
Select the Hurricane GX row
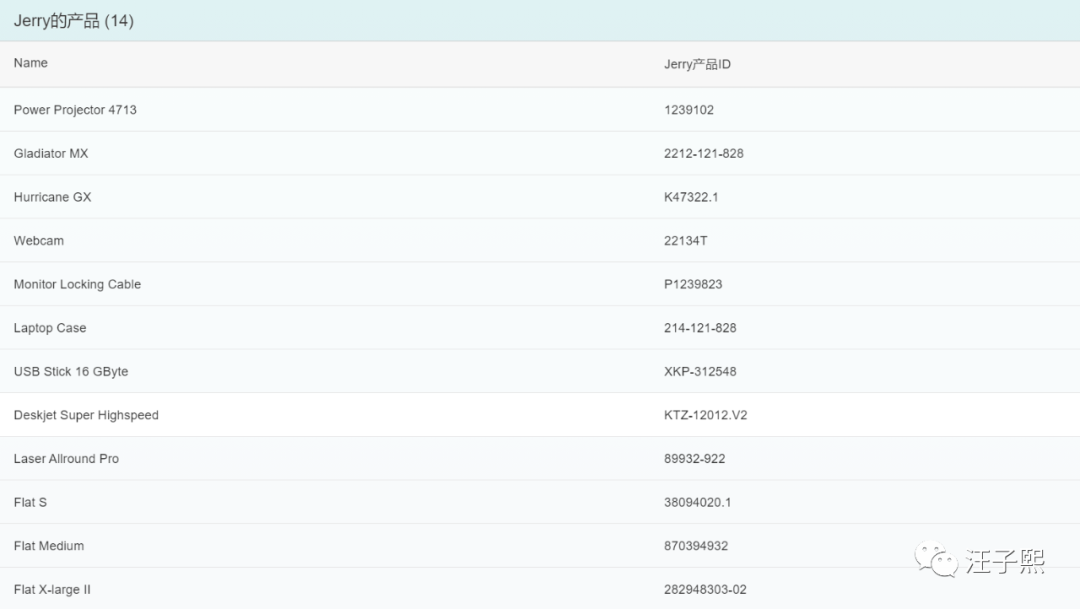click(x=540, y=197)
